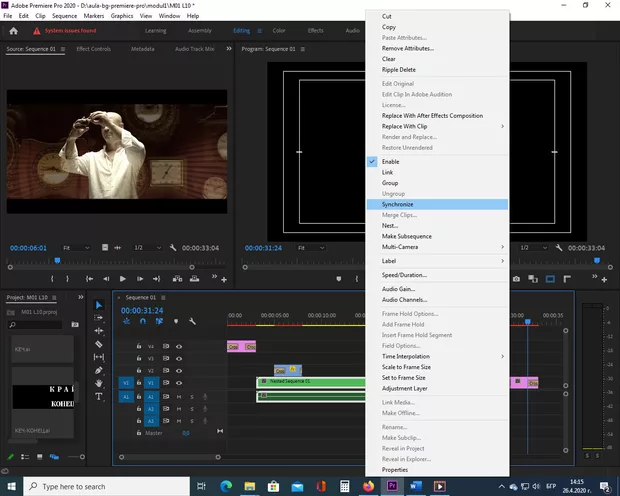Select the Pen tool in the tools panel
The width and height of the screenshot is (620, 496).
pos(99,370)
